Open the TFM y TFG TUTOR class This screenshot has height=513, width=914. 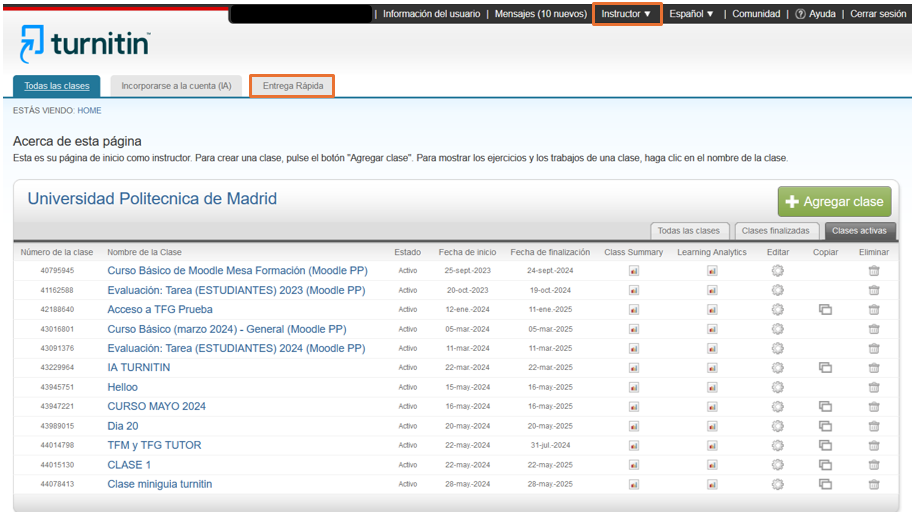[154, 445]
